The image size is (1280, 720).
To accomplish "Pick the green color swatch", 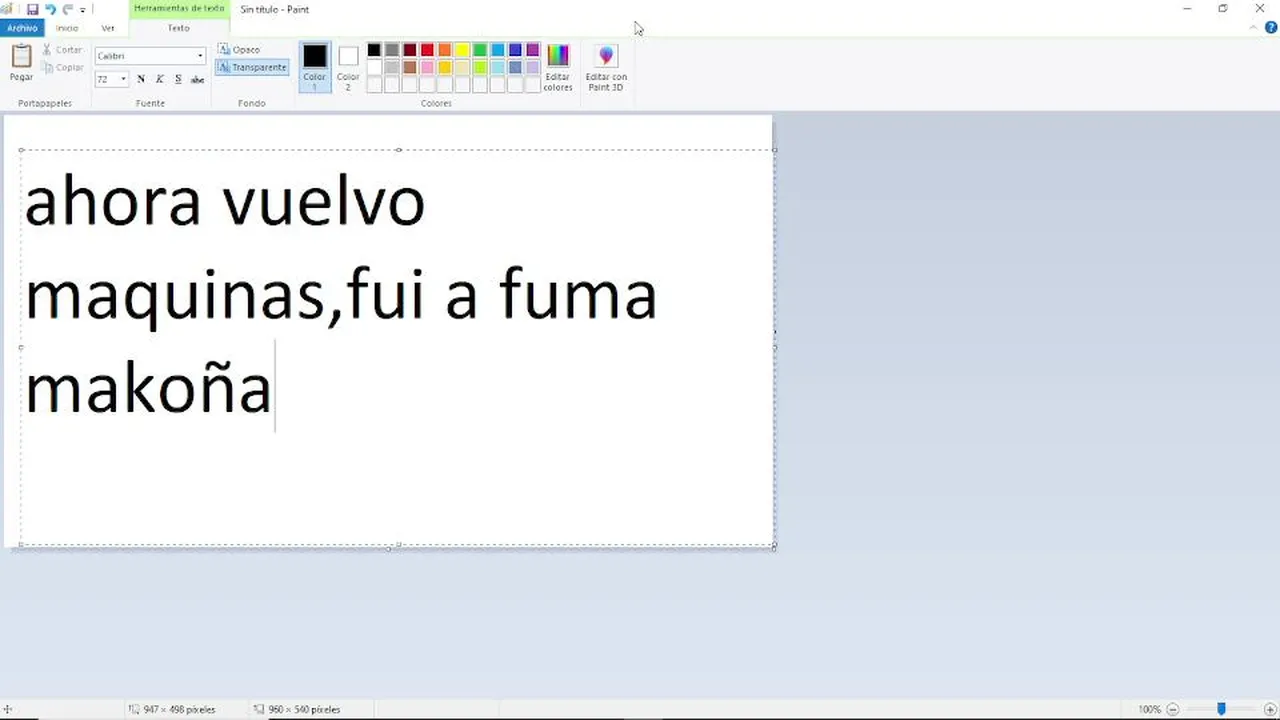I will [x=480, y=50].
